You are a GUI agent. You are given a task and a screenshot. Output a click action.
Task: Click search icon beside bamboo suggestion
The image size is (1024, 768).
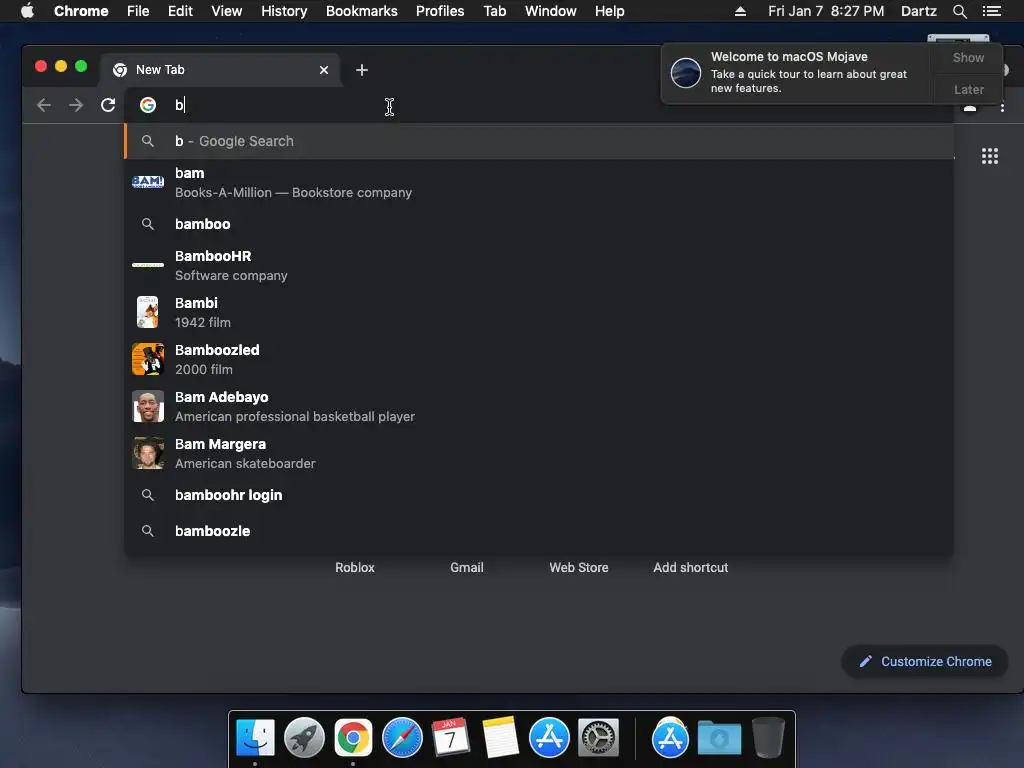[x=148, y=224]
